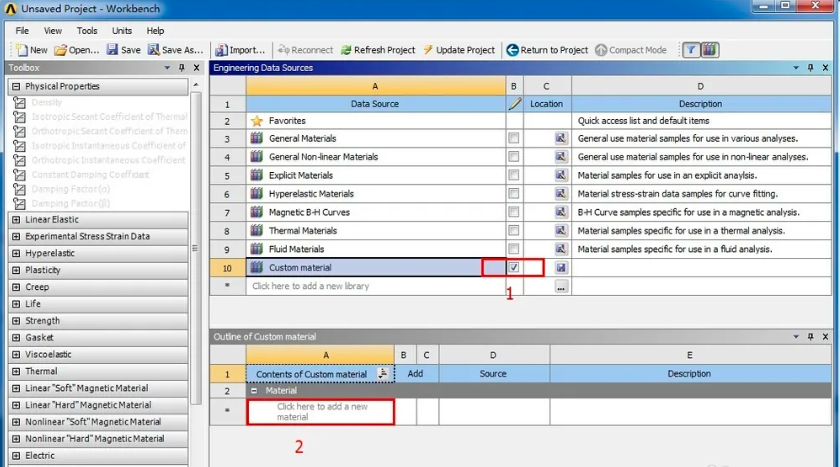The width and height of the screenshot is (840, 467).
Task: Click the browse ellipsis button for new library
Action: click(560, 287)
